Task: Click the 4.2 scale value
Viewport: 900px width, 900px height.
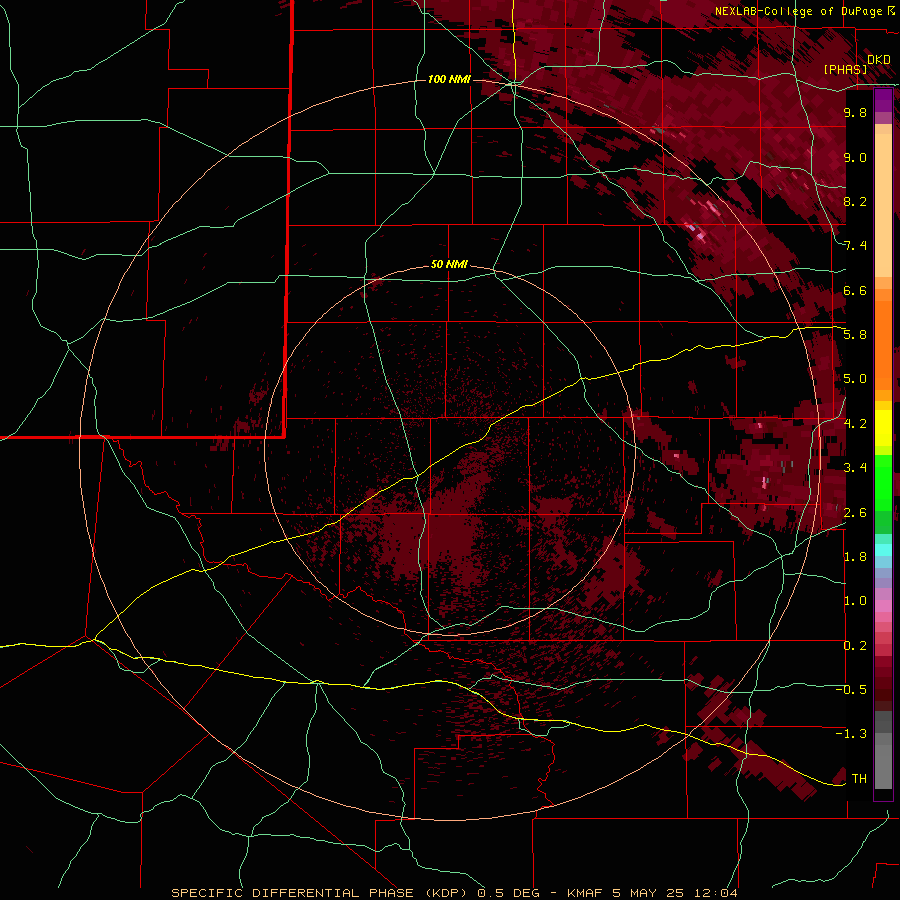Action: pyautogui.click(x=855, y=423)
